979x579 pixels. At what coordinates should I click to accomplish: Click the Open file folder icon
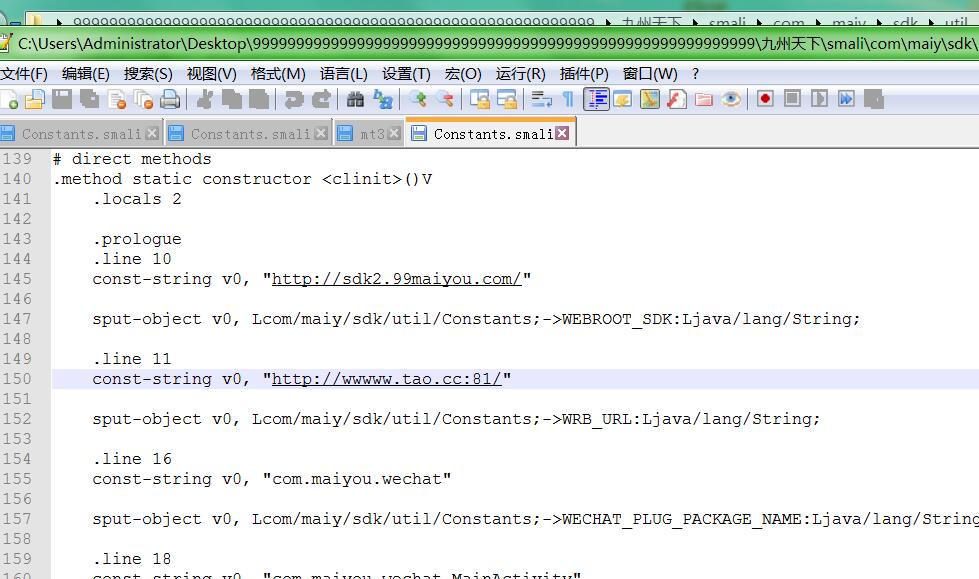click(x=35, y=99)
